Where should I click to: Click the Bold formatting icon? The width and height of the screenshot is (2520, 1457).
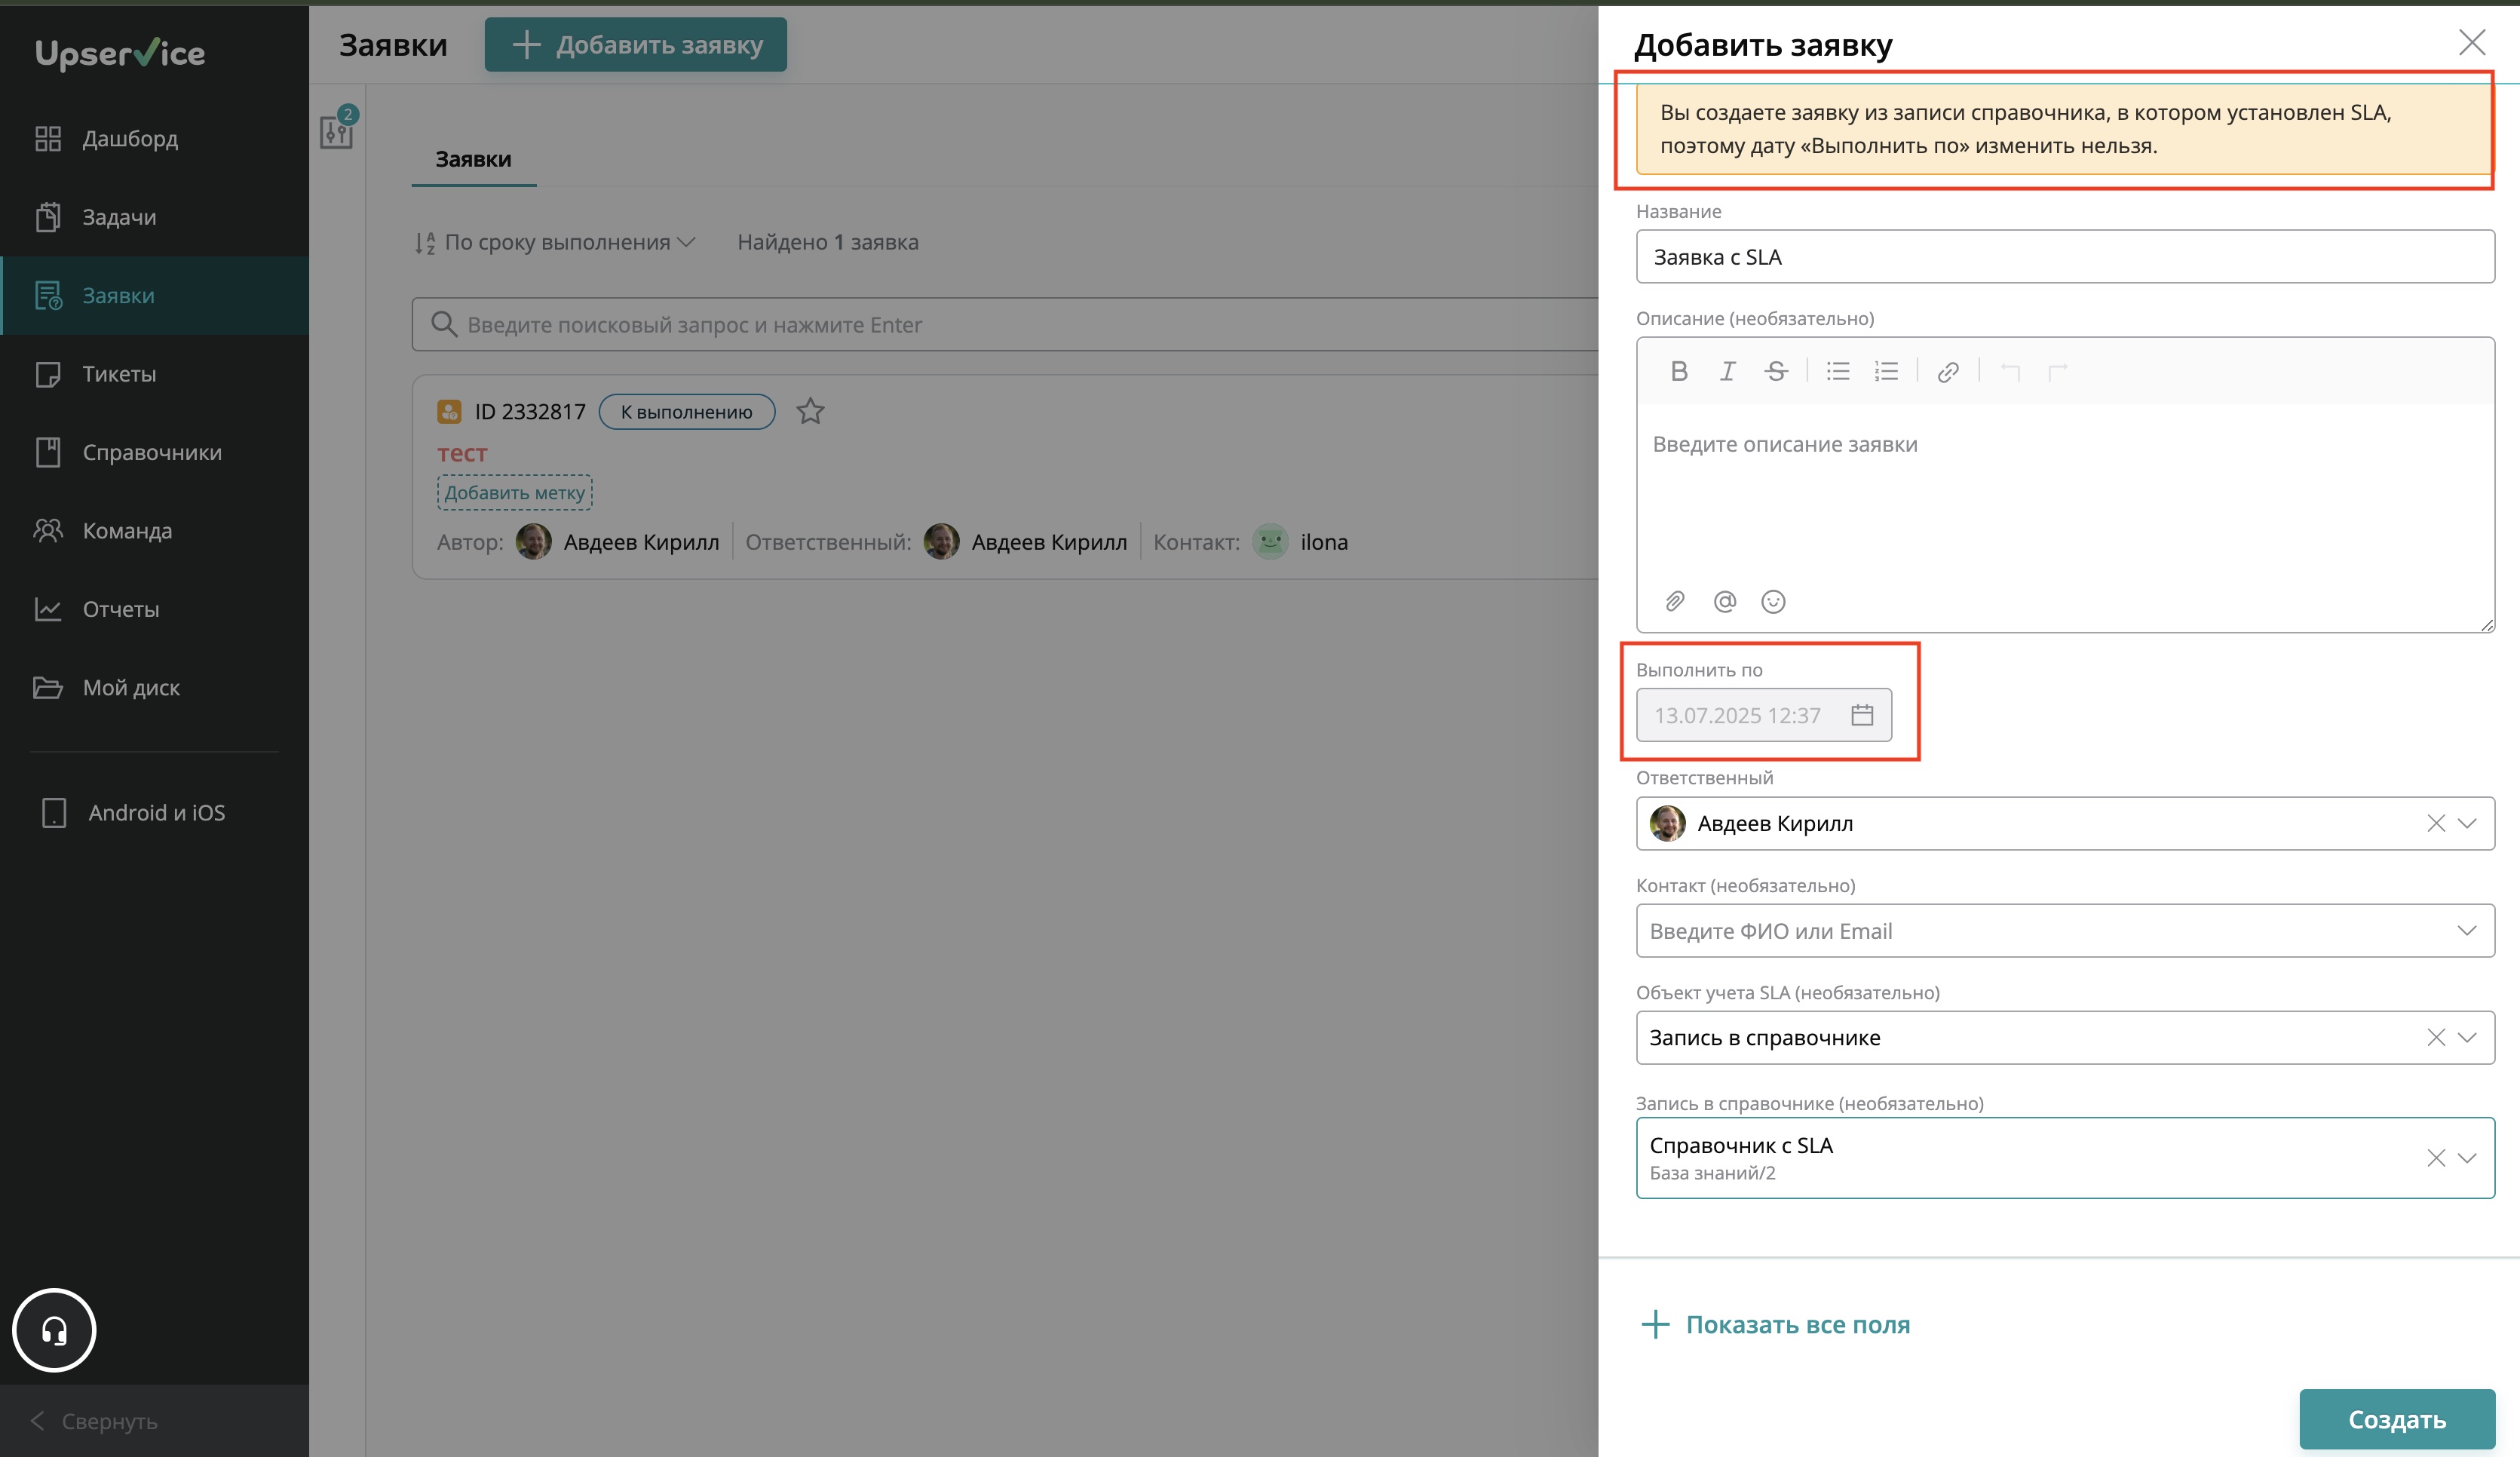tap(1679, 371)
